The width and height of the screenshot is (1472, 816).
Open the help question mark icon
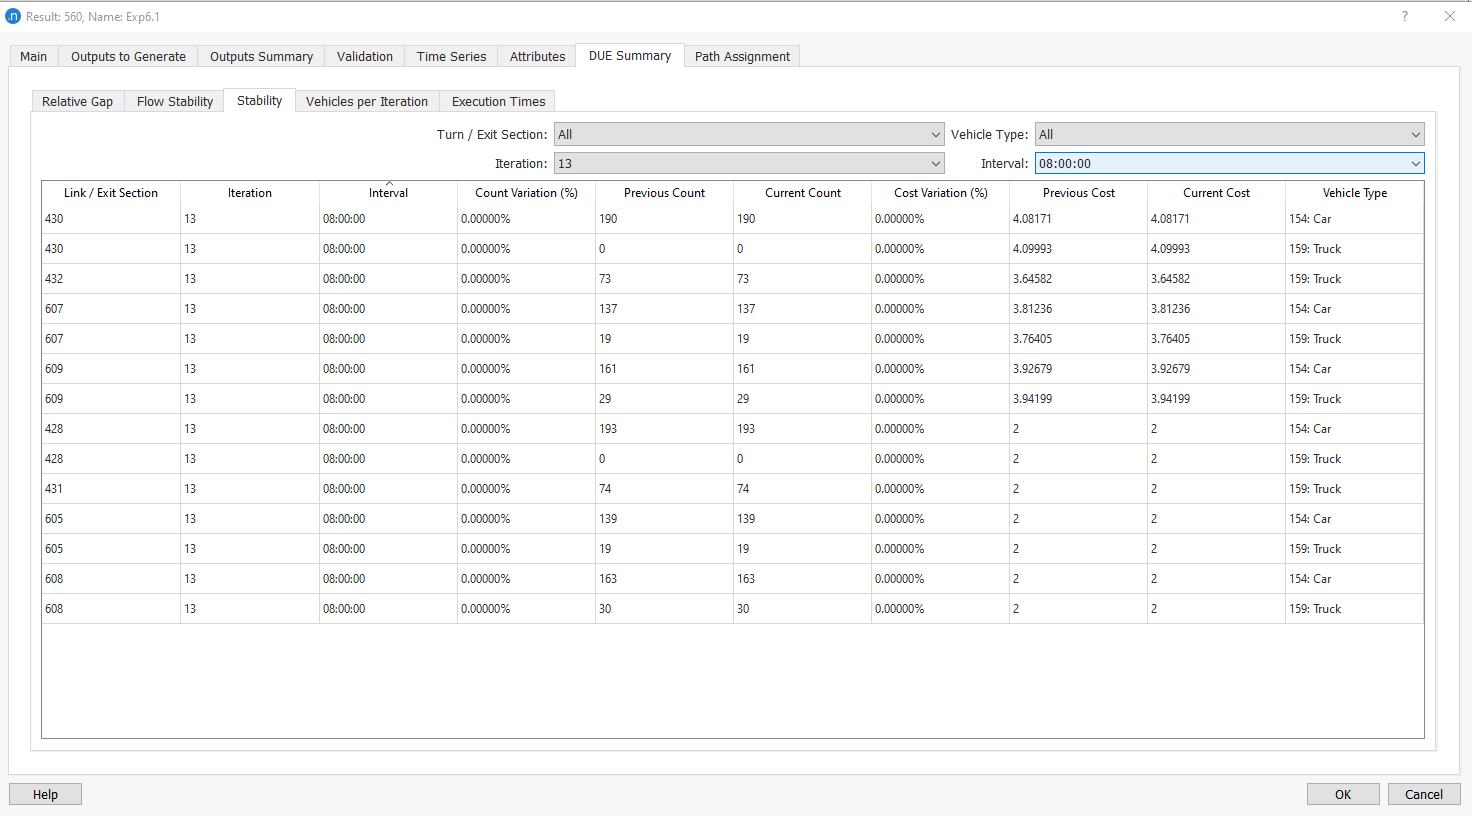[1404, 16]
